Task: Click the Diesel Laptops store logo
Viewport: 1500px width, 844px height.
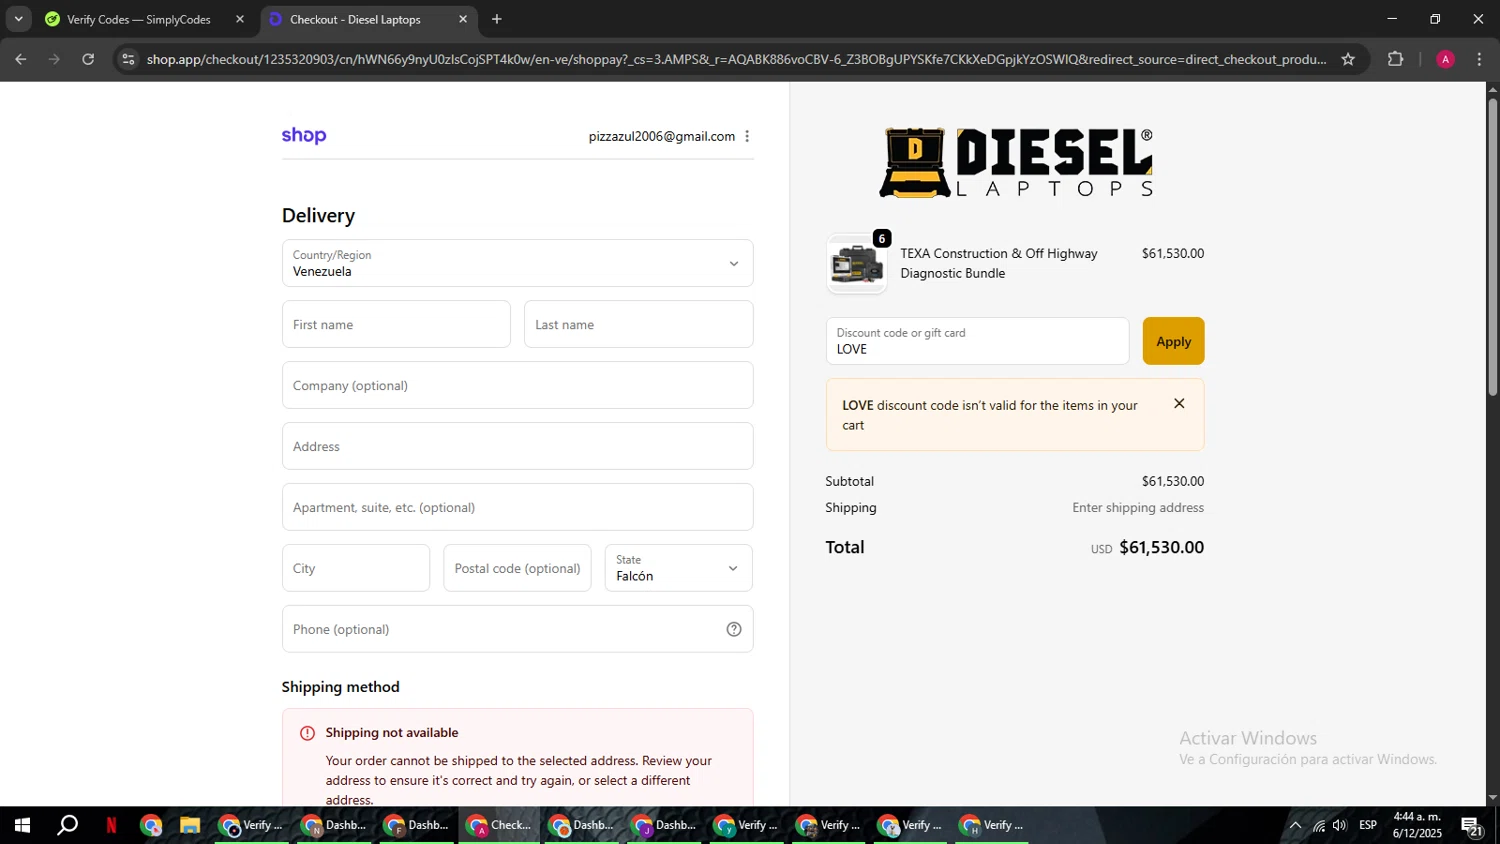Action: [1016, 163]
